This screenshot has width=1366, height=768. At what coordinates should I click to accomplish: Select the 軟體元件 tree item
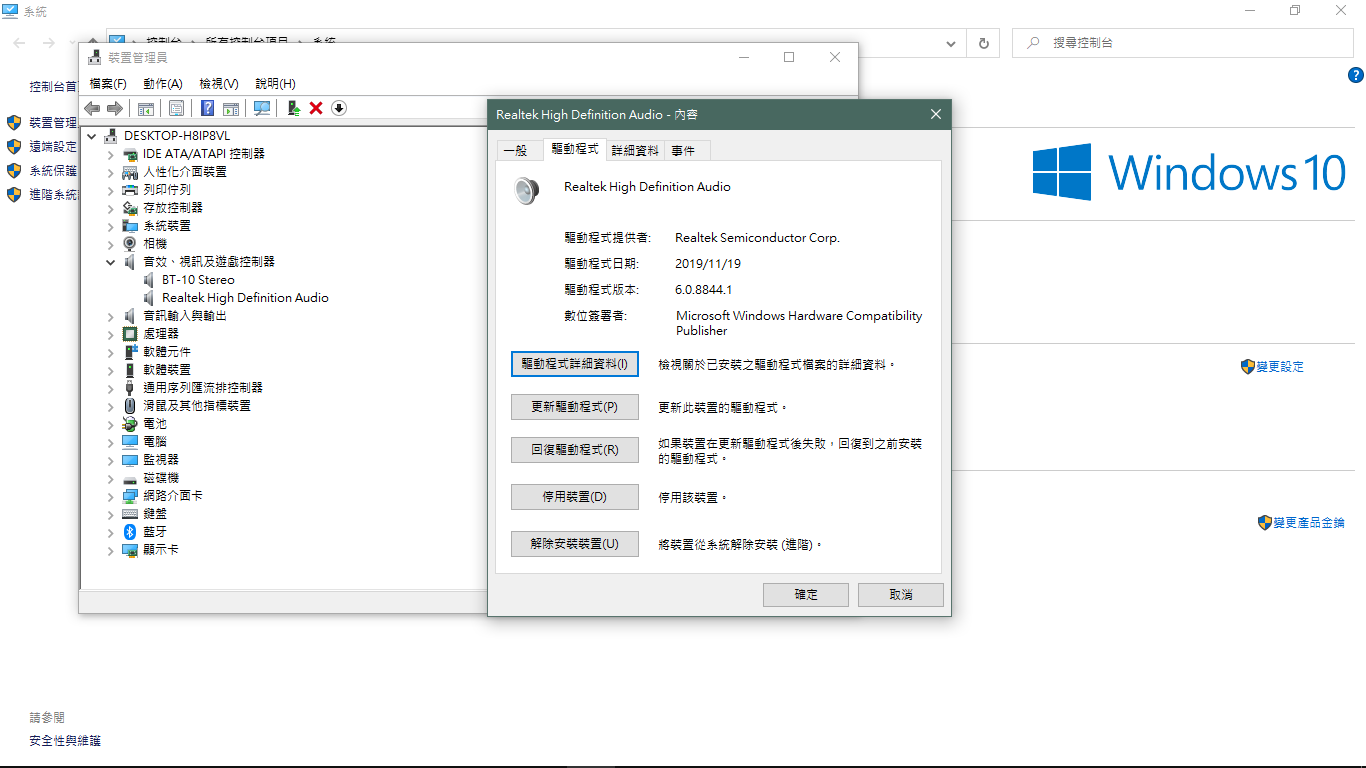tap(167, 352)
